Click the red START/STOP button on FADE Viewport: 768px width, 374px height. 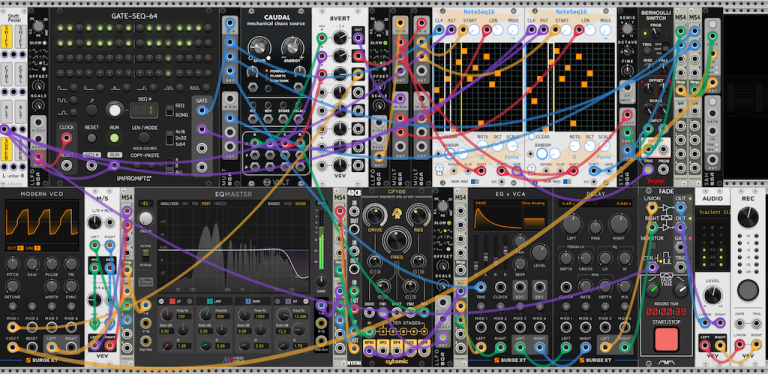(x=666, y=339)
